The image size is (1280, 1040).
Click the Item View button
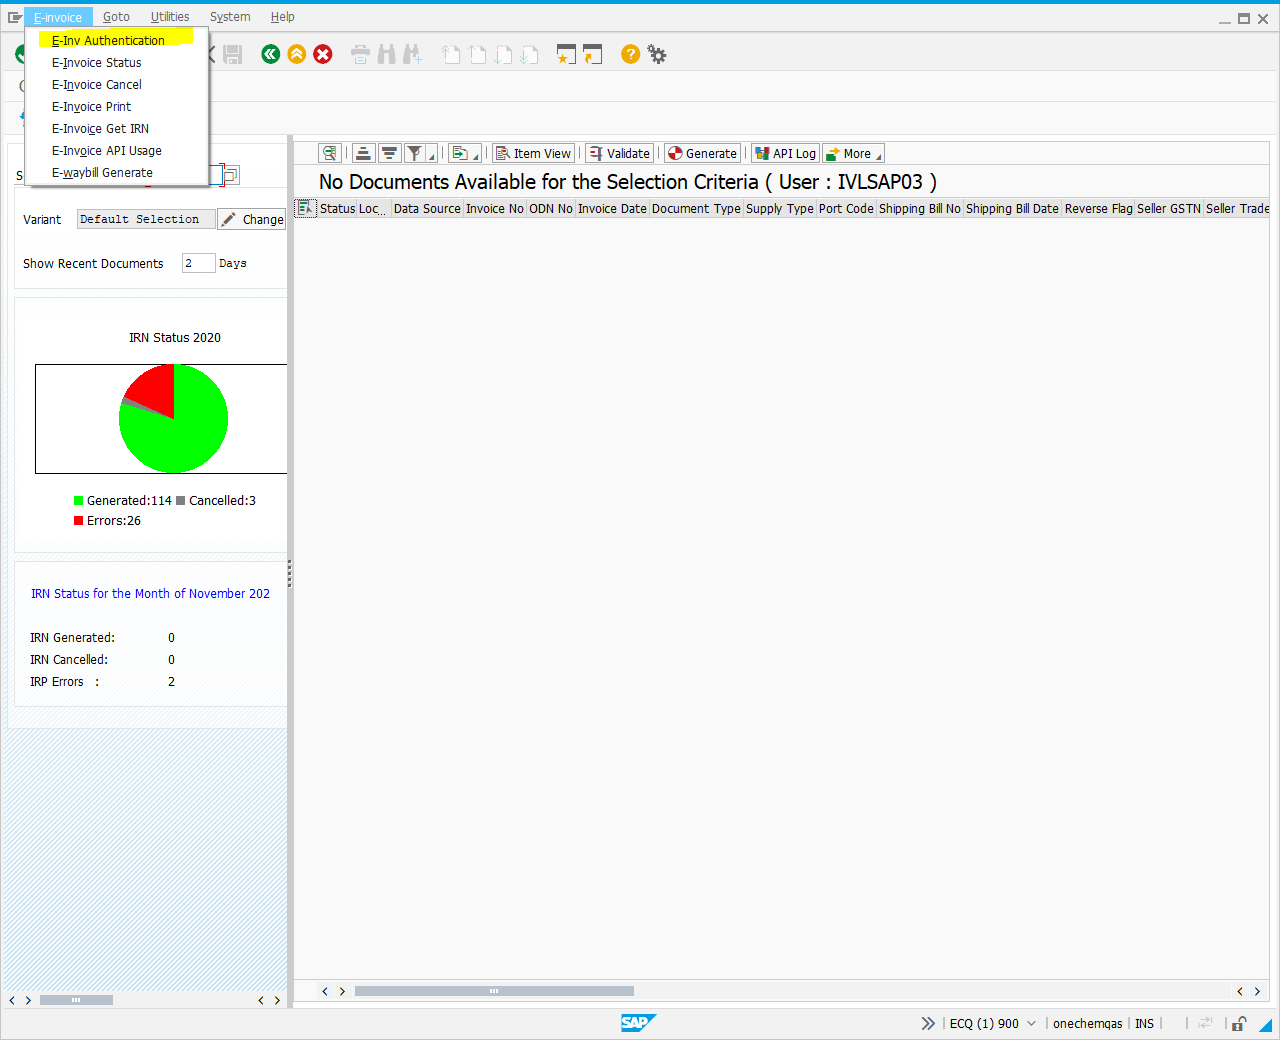pyautogui.click(x=534, y=153)
